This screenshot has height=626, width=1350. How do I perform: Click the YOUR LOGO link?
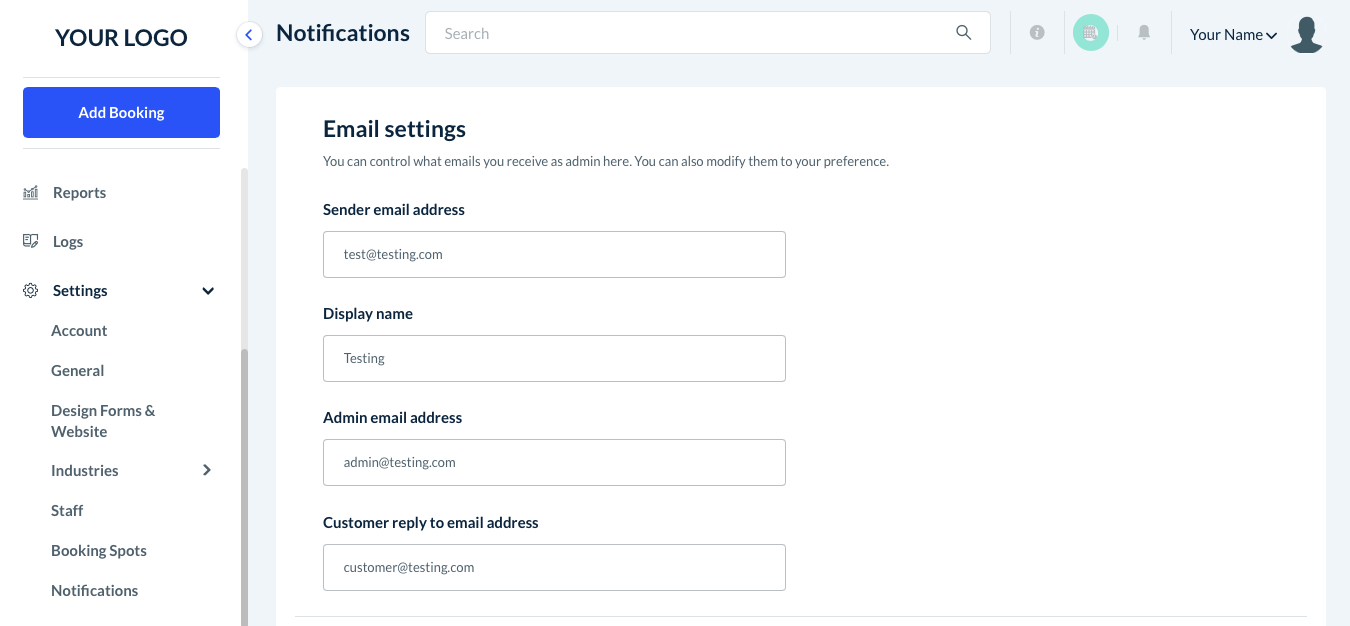[x=121, y=38]
